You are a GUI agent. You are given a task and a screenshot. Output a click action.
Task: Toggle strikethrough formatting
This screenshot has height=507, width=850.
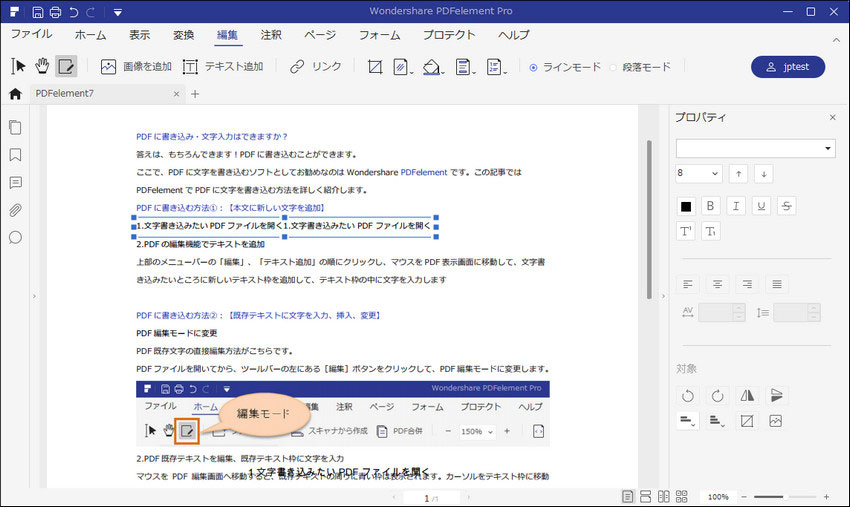tap(787, 206)
